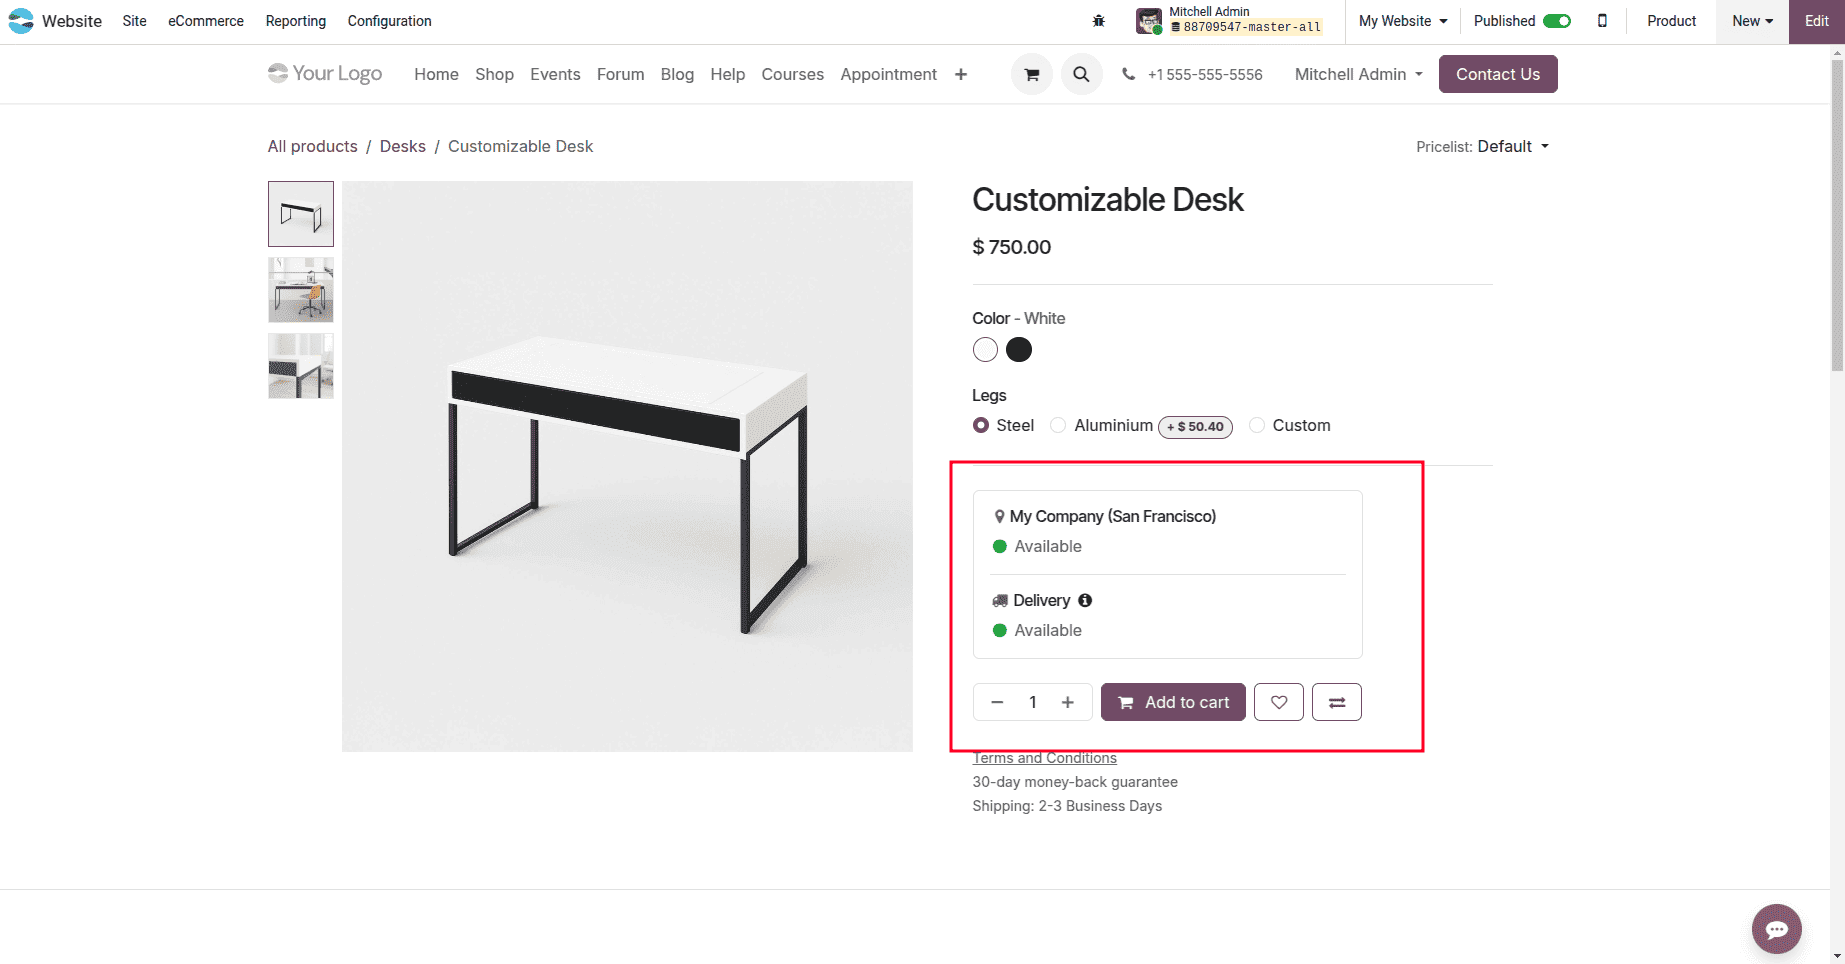Screen dimensions: 1845x964
Task: Open the livechat bubble
Action: [1776, 928]
